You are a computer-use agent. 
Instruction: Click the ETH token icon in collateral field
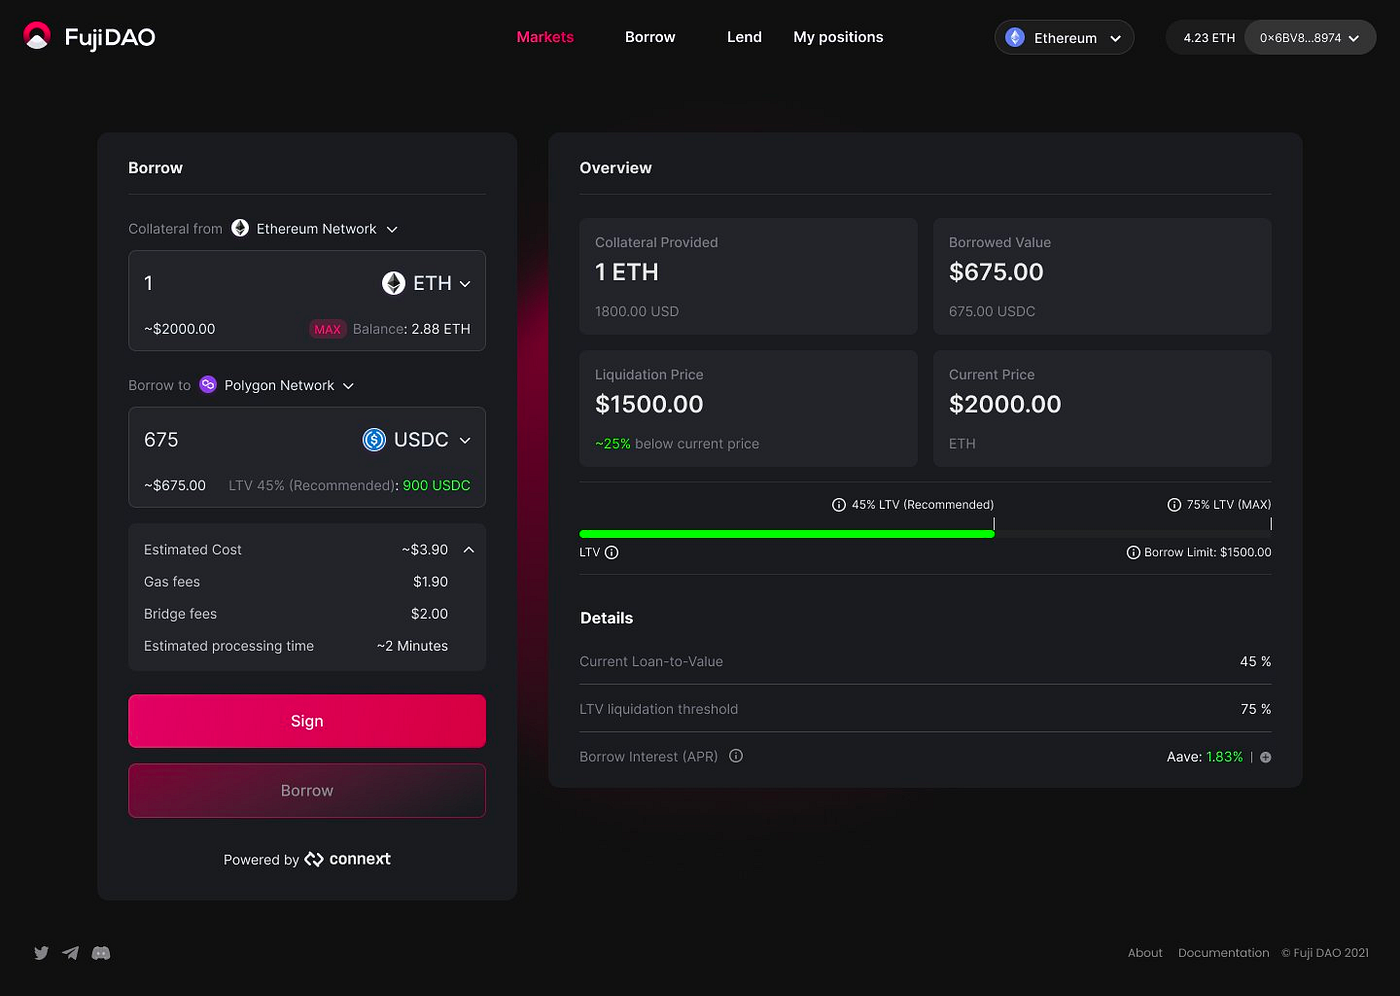pyautogui.click(x=393, y=283)
